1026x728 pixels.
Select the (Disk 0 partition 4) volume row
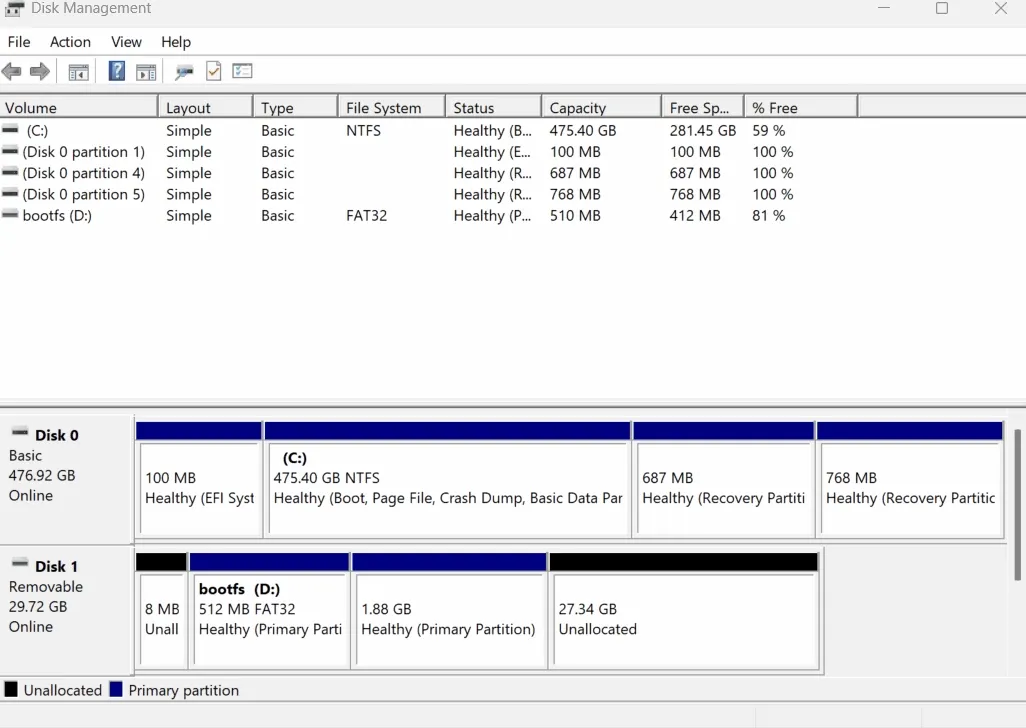[x=429, y=173]
